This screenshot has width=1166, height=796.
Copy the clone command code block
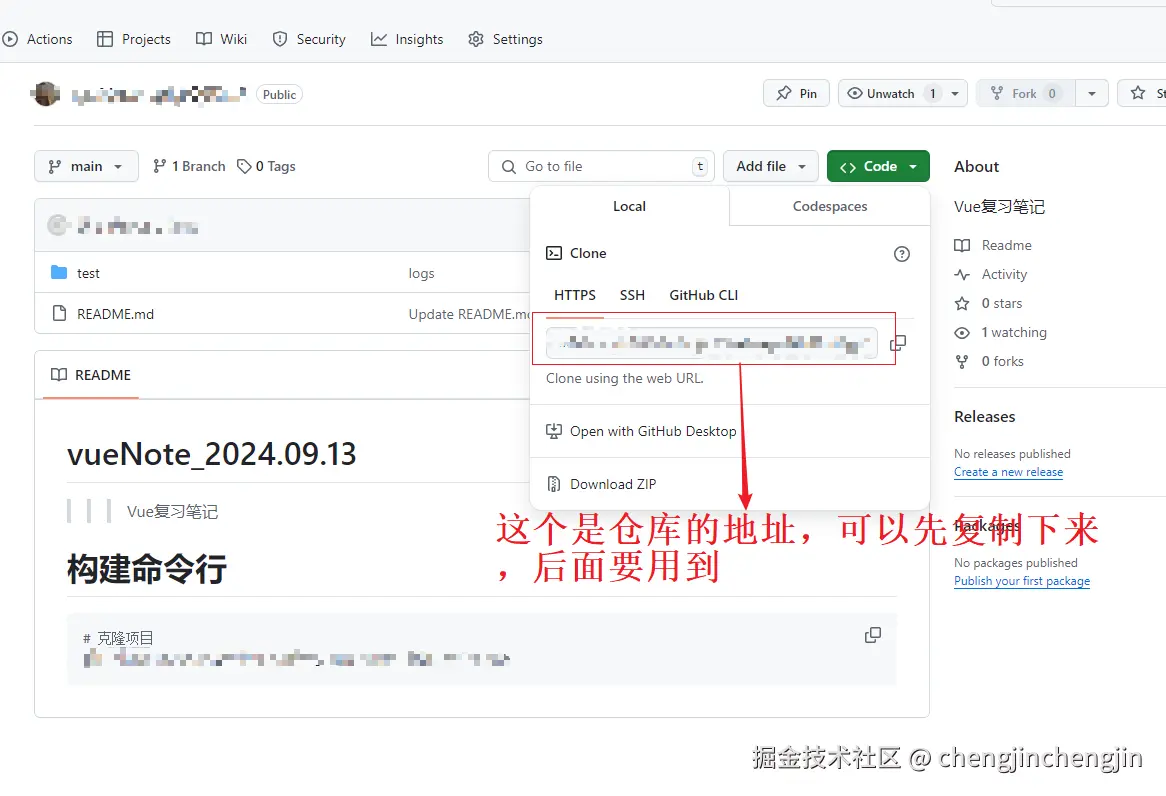(x=873, y=635)
